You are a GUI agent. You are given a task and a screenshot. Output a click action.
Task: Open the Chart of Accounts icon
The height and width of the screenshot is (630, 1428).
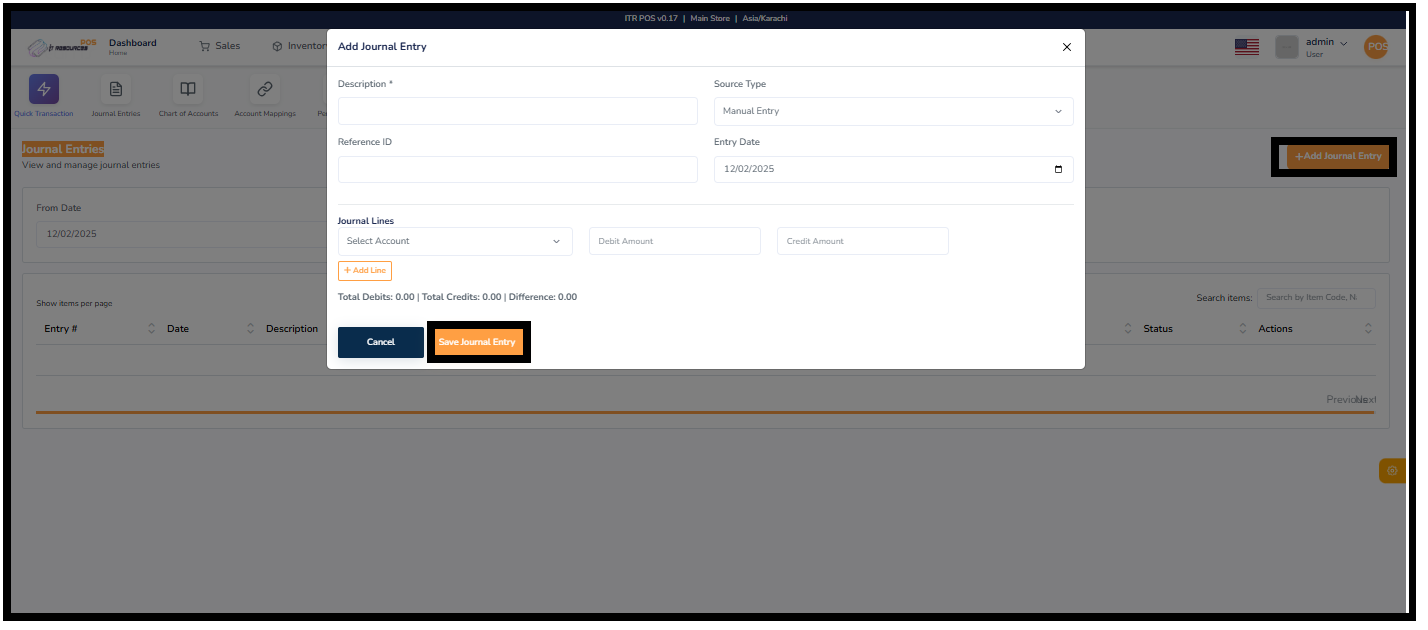click(x=187, y=89)
